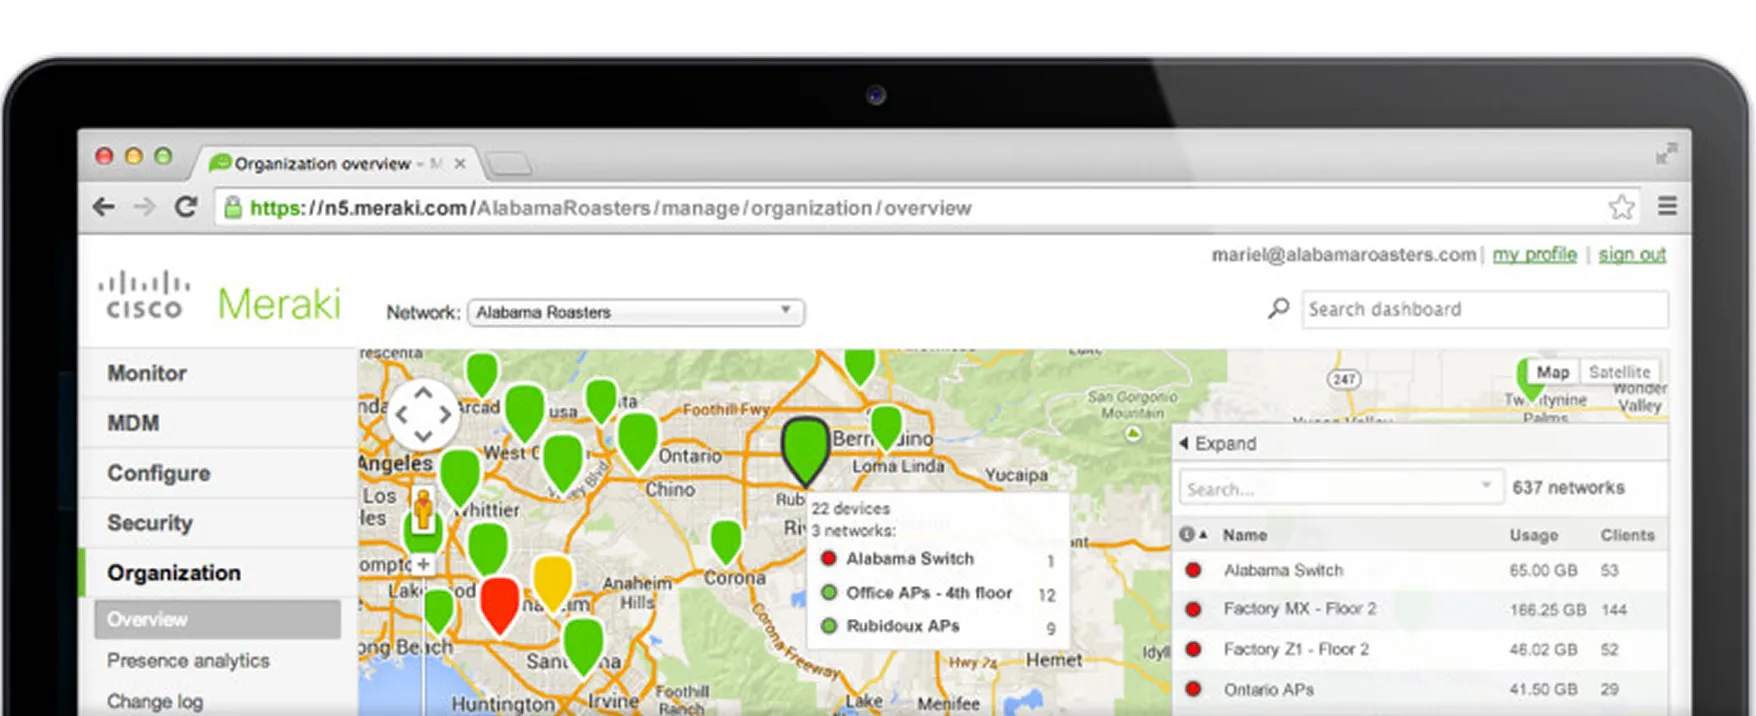
Task: Click the map pan control
Action: (x=423, y=414)
